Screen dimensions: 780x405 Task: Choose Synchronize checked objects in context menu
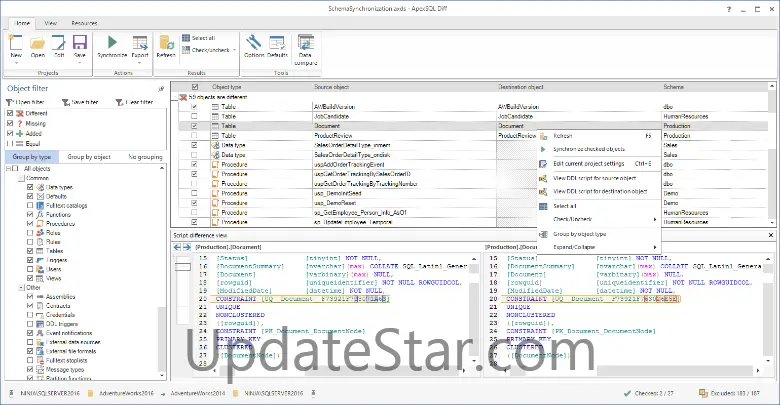coord(599,149)
